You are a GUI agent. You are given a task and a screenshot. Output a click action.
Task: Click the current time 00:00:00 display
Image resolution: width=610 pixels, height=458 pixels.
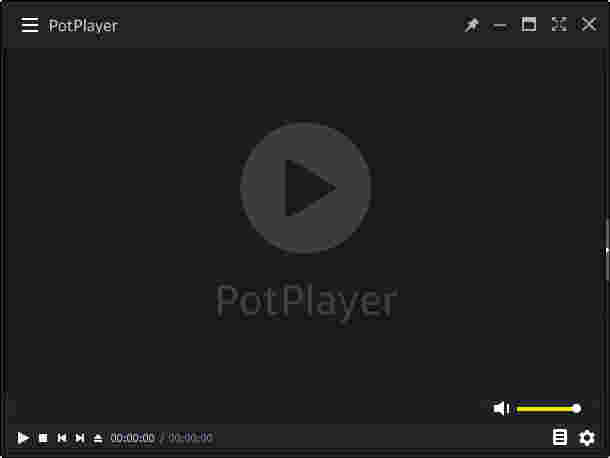(132, 438)
